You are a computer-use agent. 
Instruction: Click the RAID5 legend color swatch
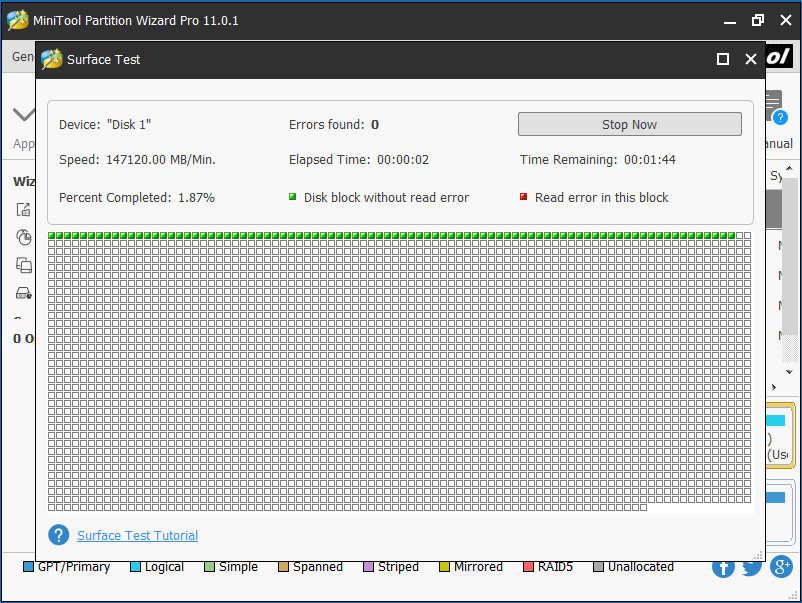click(x=528, y=567)
